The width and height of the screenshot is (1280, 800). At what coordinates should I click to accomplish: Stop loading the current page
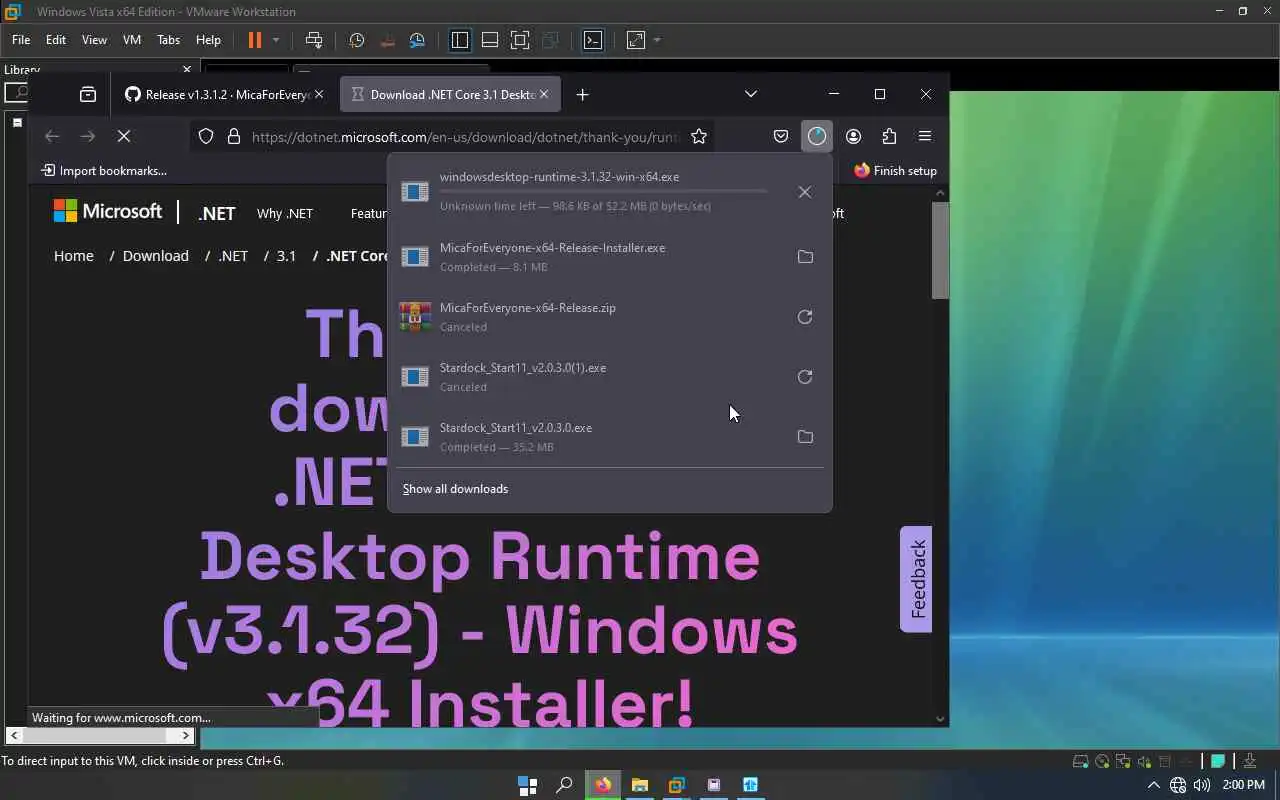124,136
